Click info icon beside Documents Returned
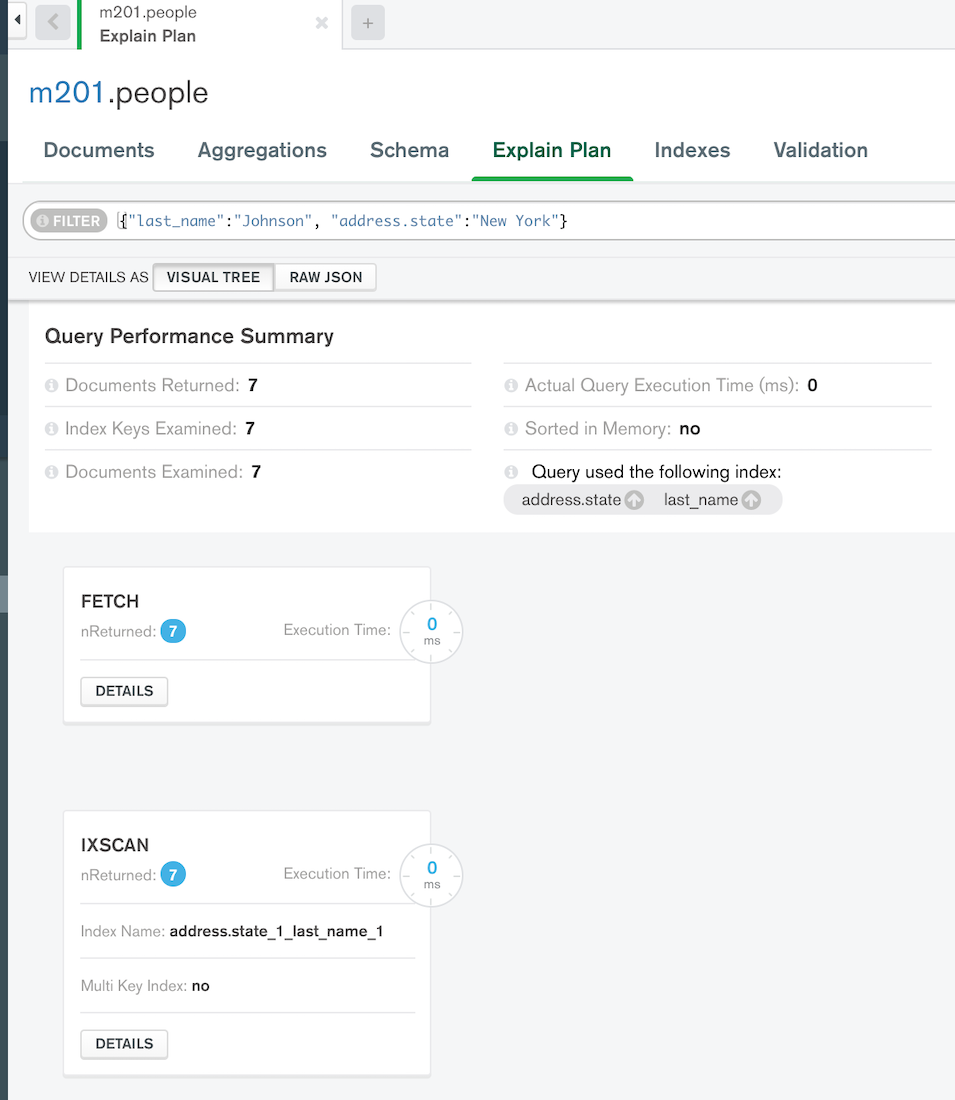 point(51,385)
